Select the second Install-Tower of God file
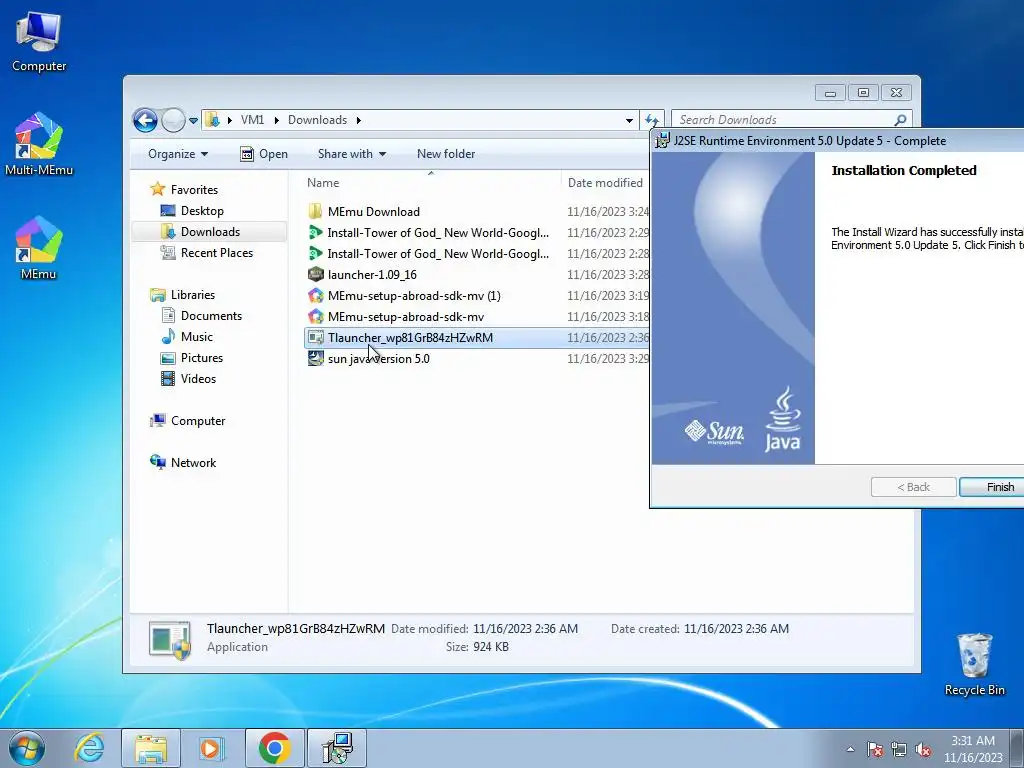Screen dimensions: 1024x768 438,253
